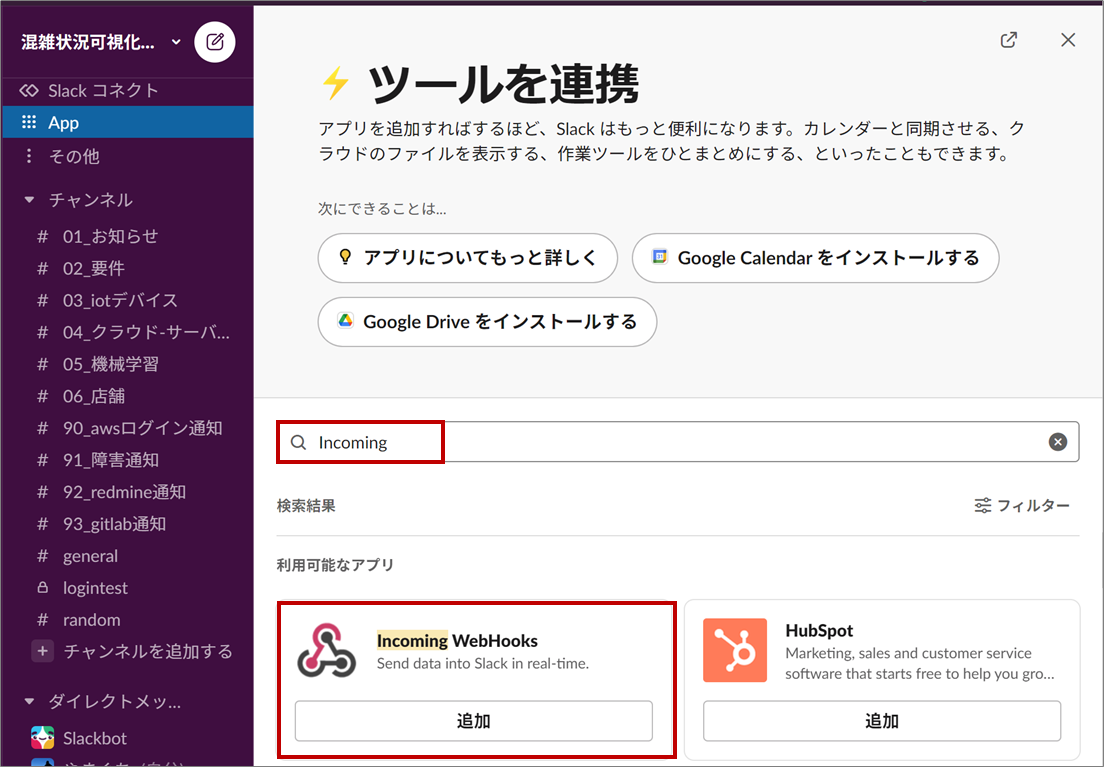Click the lightbulb icon
Image resolution: width=1104 pixels, height=767 pixels.
pos(345,257)
